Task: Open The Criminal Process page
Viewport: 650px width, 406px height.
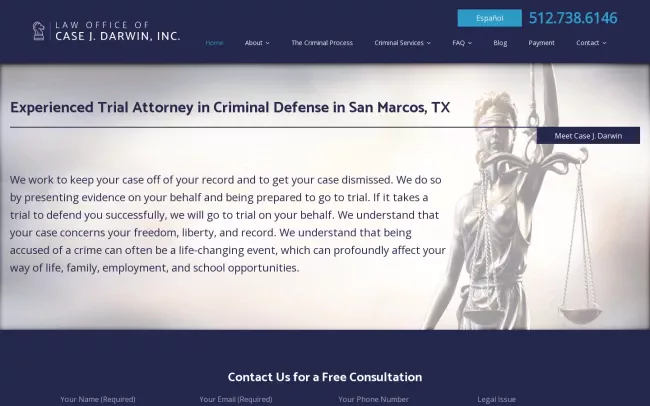Action: tap(322, 43)
